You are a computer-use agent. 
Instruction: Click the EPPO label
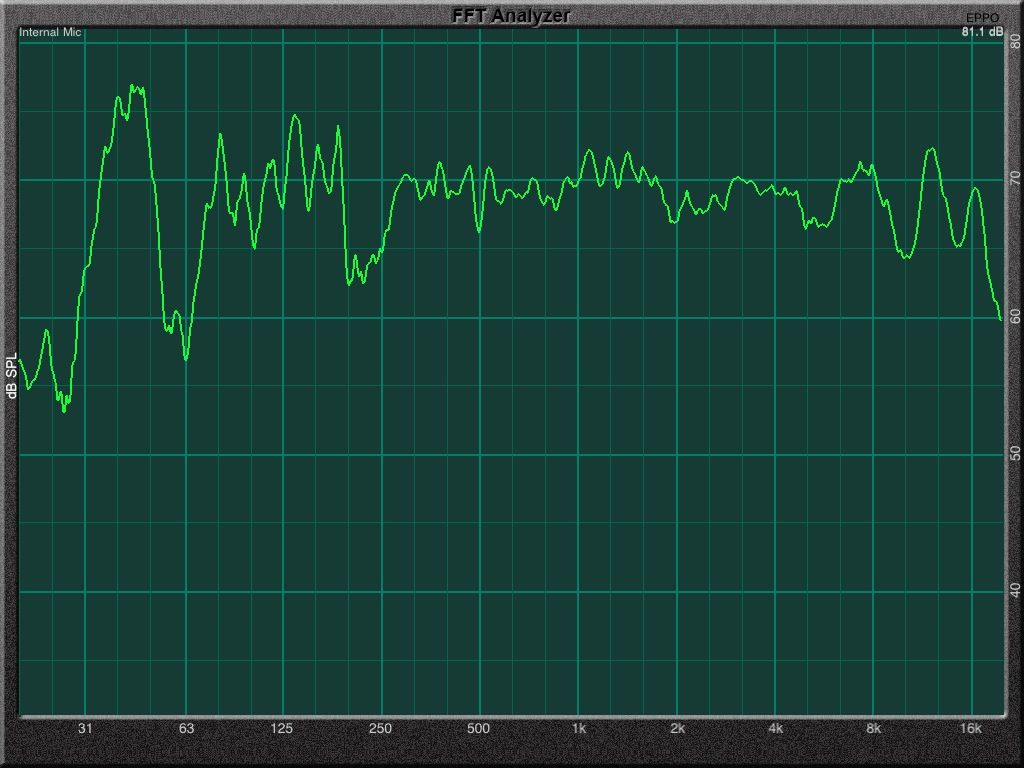coord(983,18)
